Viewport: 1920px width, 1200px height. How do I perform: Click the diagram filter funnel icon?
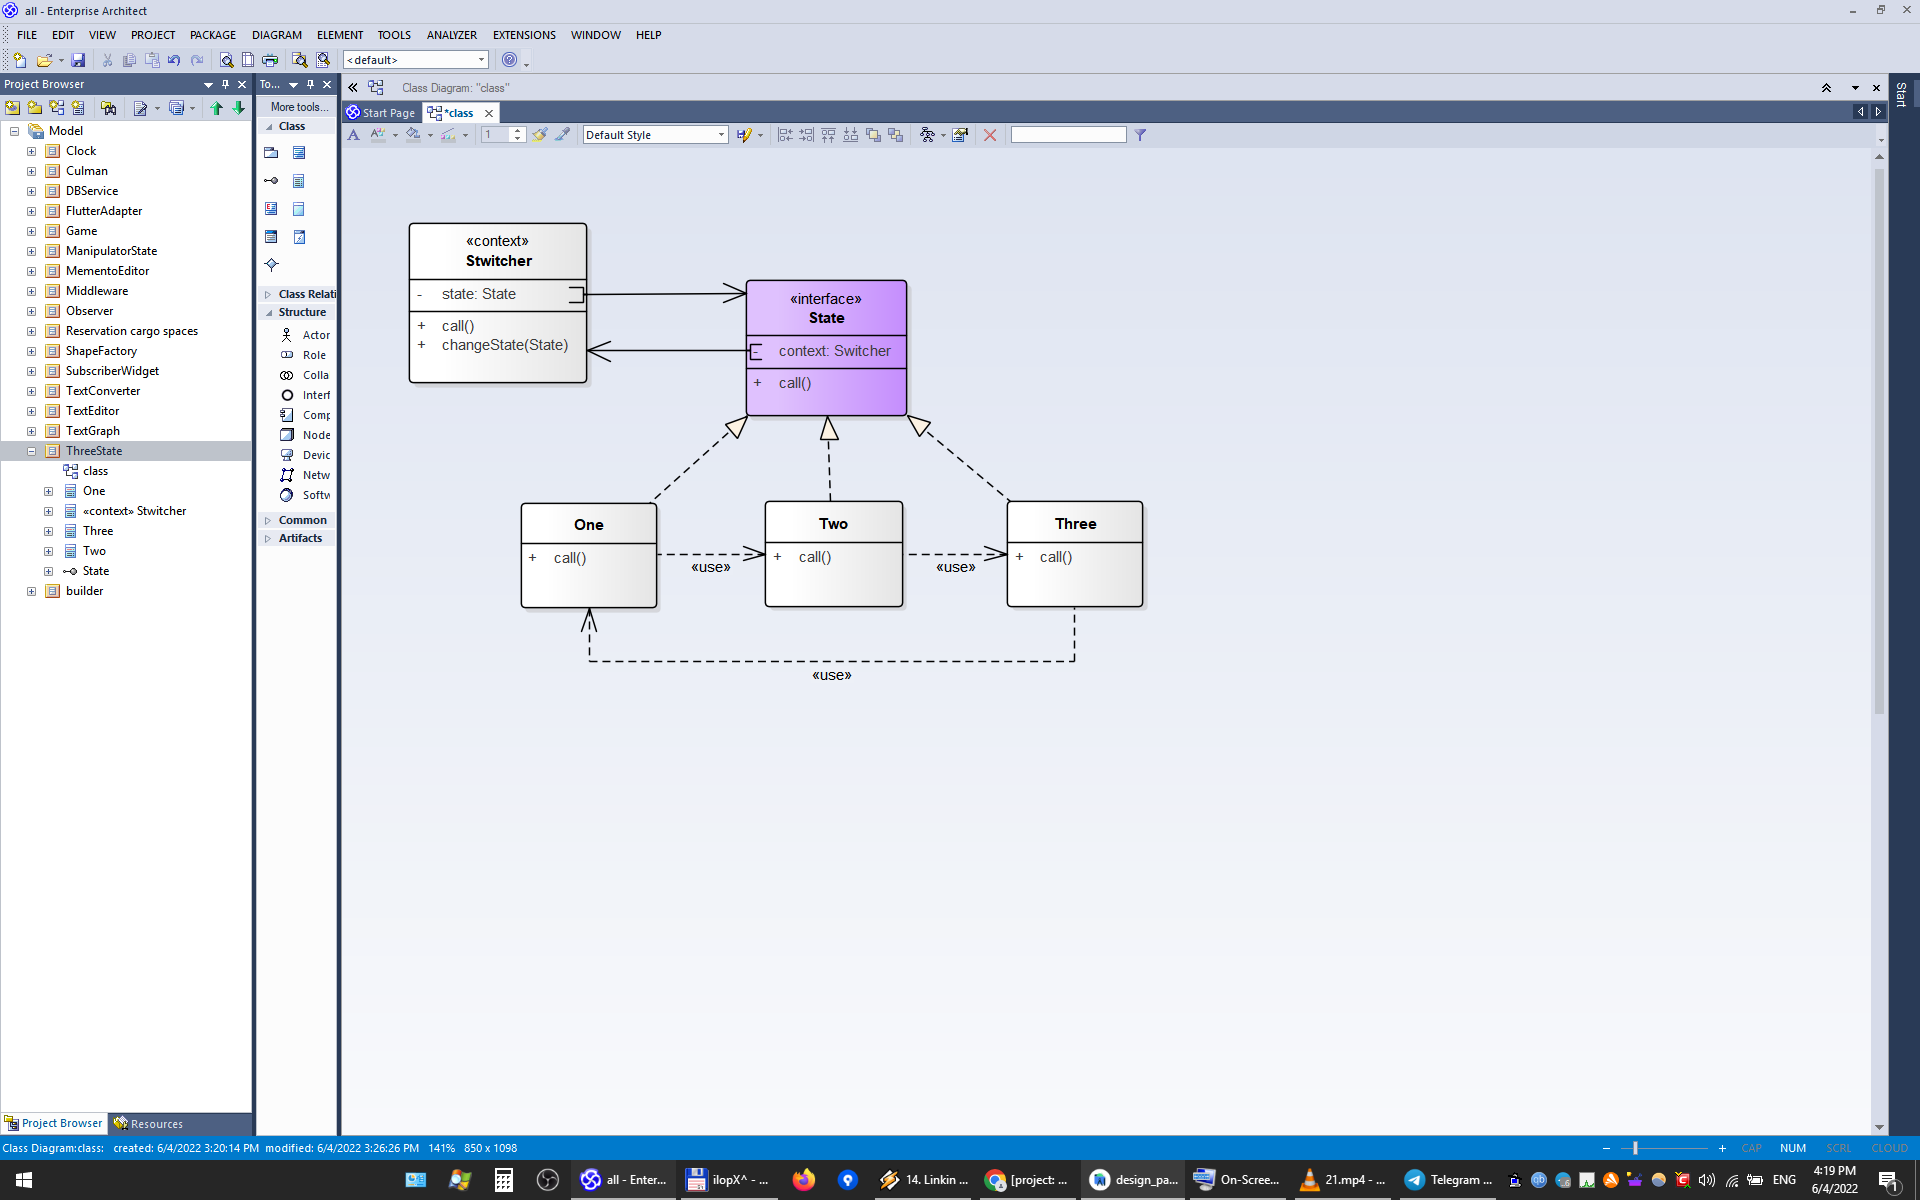point(1140,135)
